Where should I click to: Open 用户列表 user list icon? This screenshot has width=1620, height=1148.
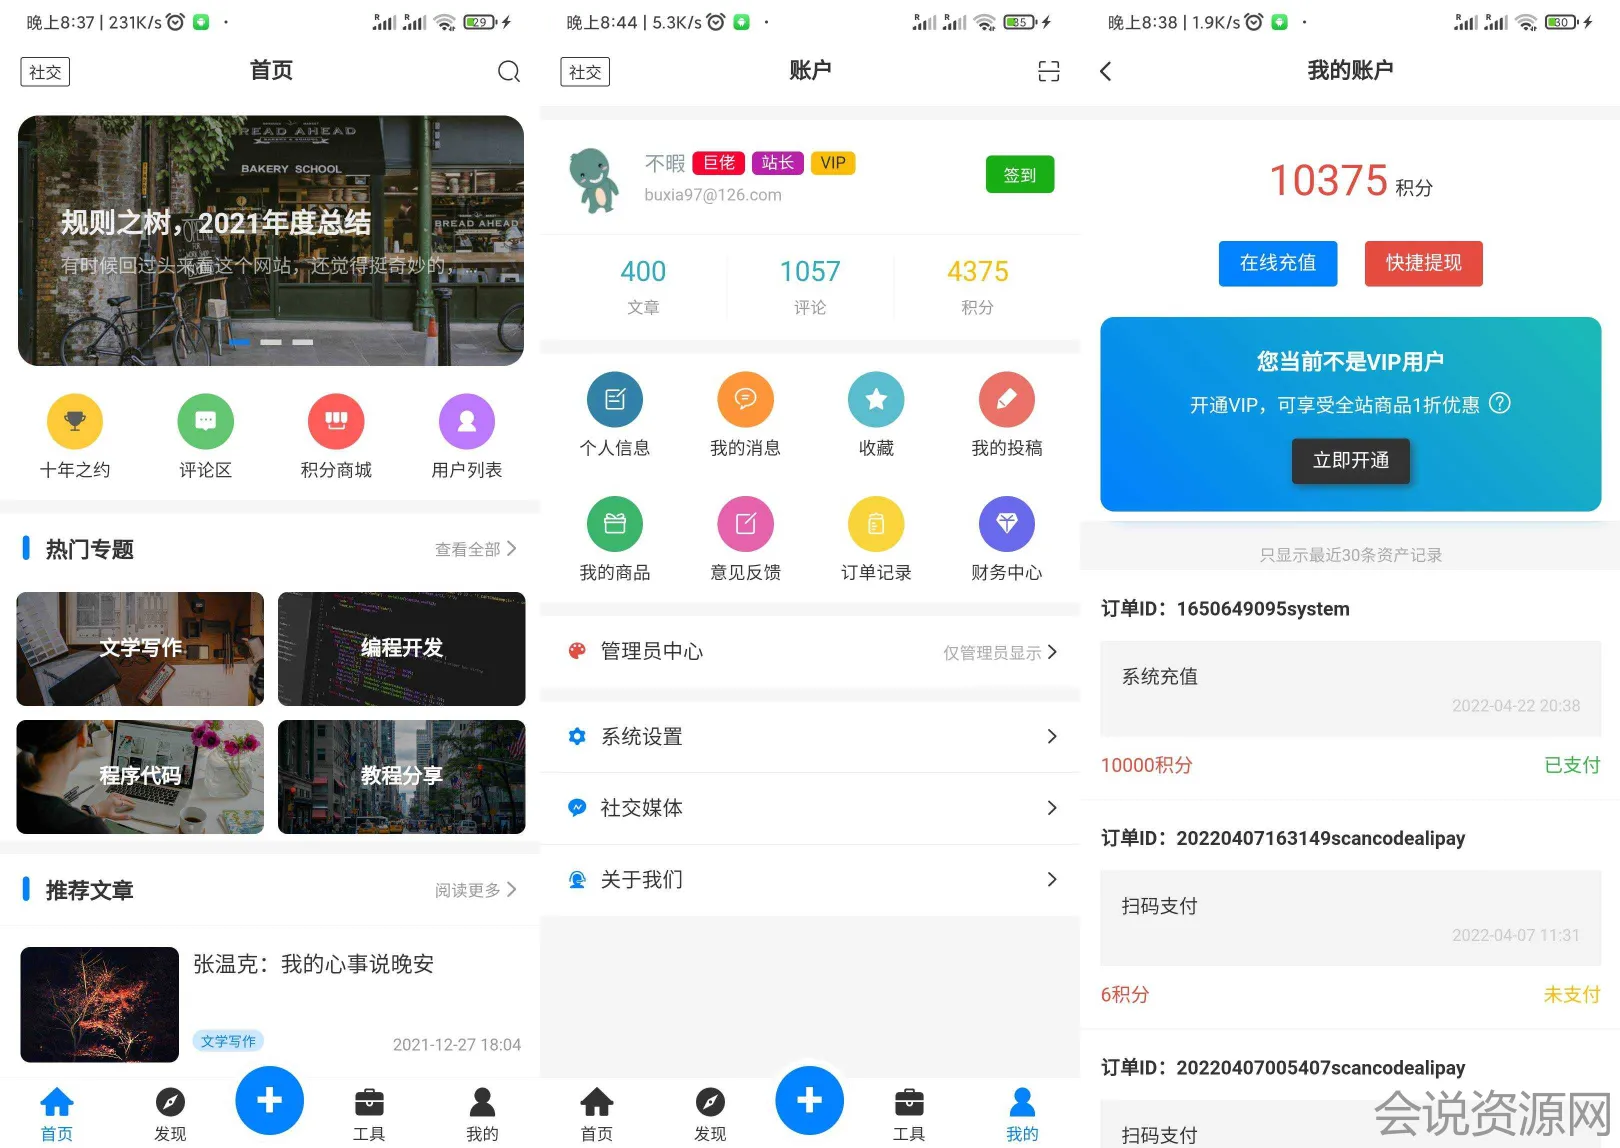pyautogui.click(x=467, y=422)
